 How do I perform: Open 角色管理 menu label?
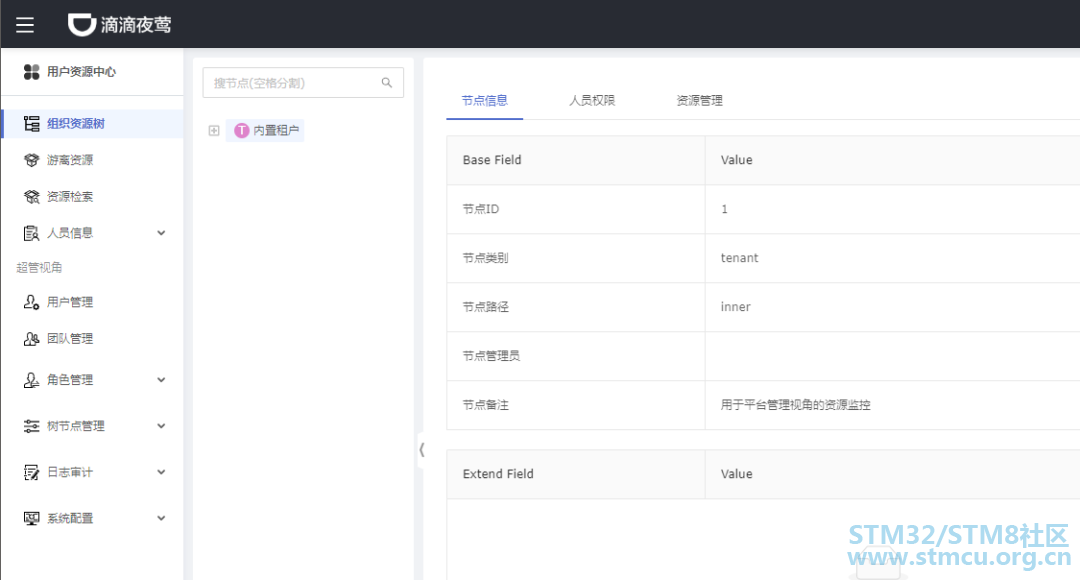[70, 380]
